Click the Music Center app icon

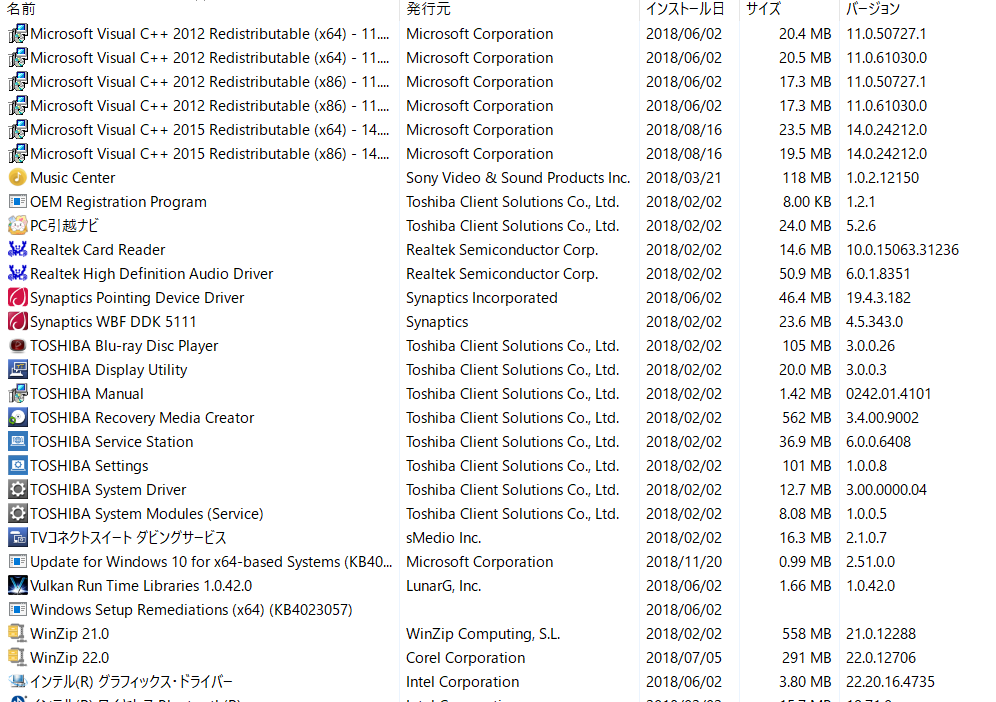17,177
